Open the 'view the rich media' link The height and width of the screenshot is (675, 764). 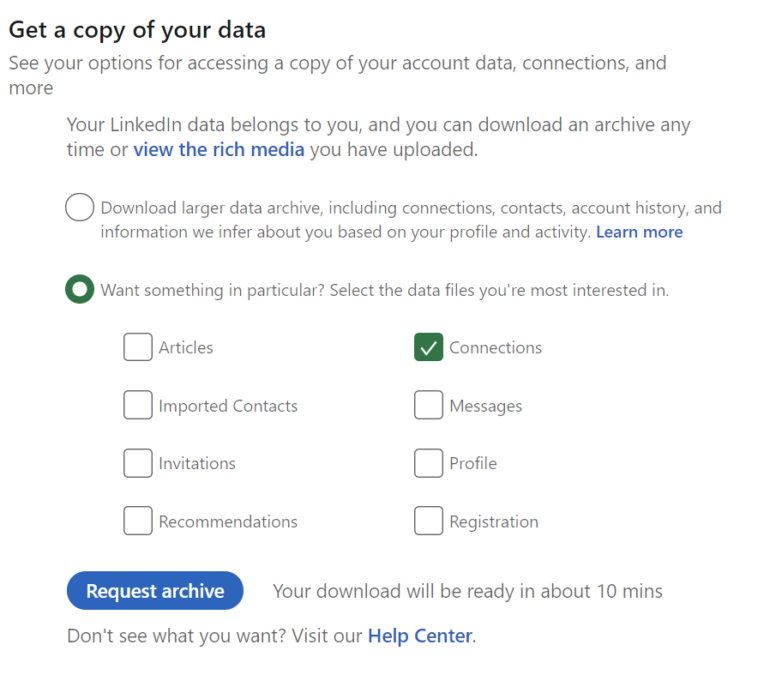(x=219, y=150)
